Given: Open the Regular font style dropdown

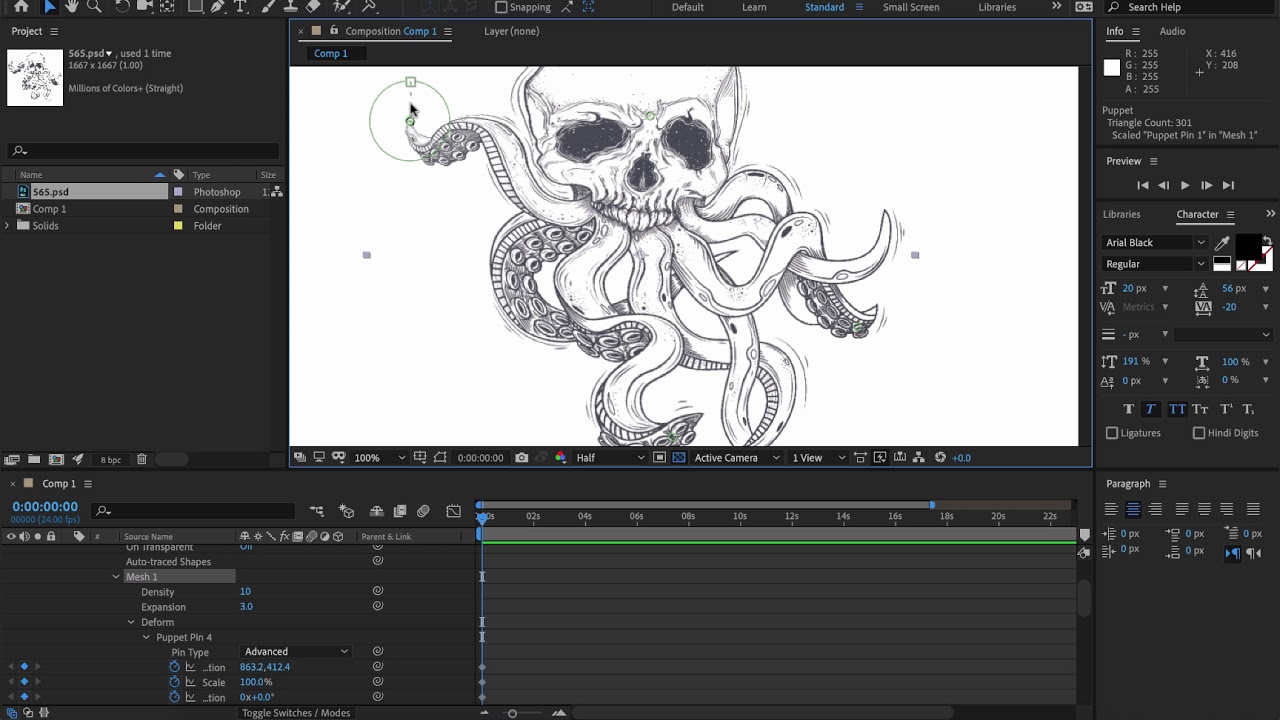Looking at the screenshot, I should pos(1155,264).
